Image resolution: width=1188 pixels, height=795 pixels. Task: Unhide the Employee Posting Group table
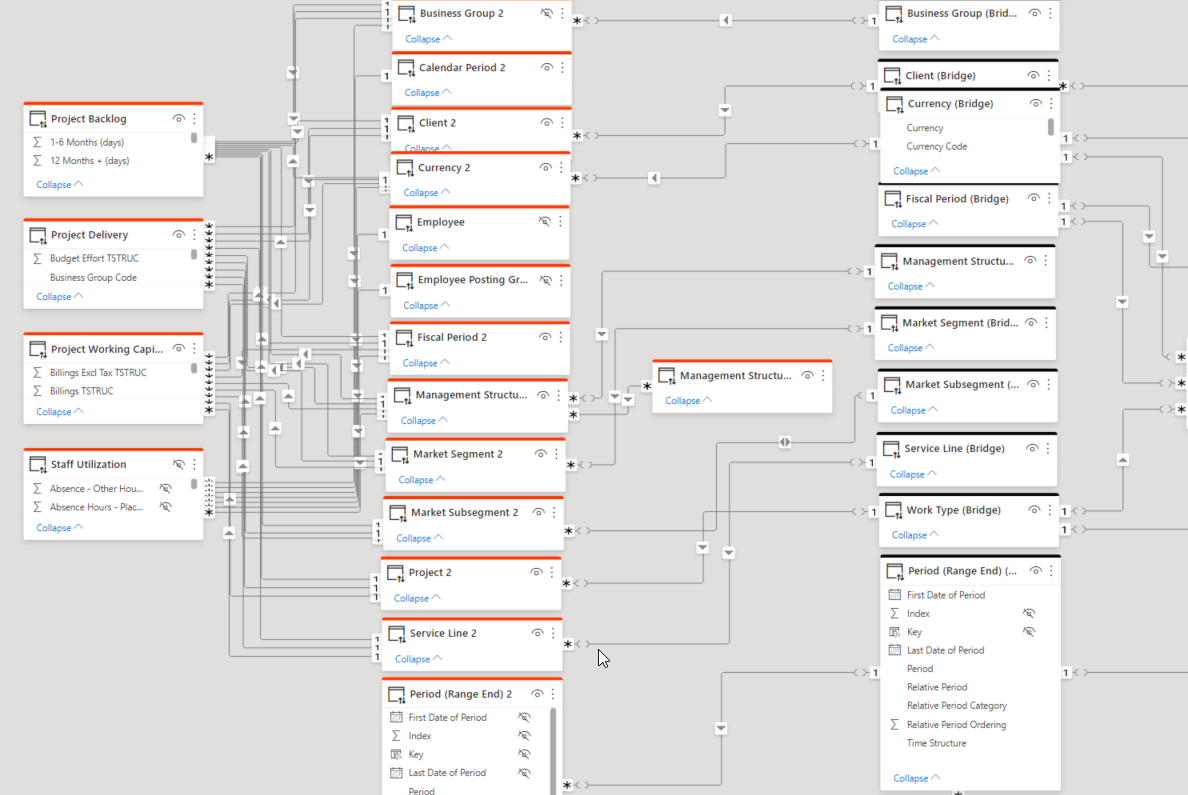coord(546,280)
